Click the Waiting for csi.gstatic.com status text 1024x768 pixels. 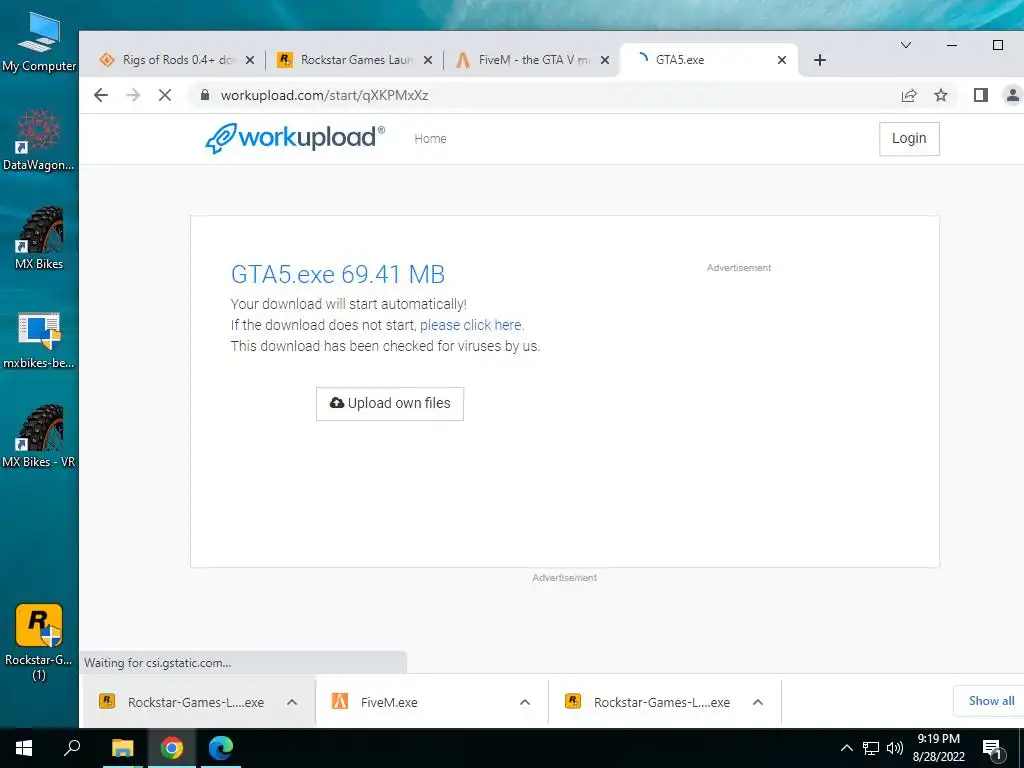[157, 663]
